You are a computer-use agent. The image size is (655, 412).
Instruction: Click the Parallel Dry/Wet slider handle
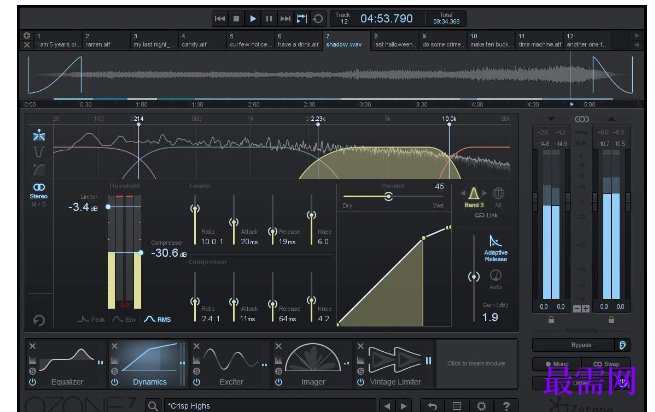388,196
